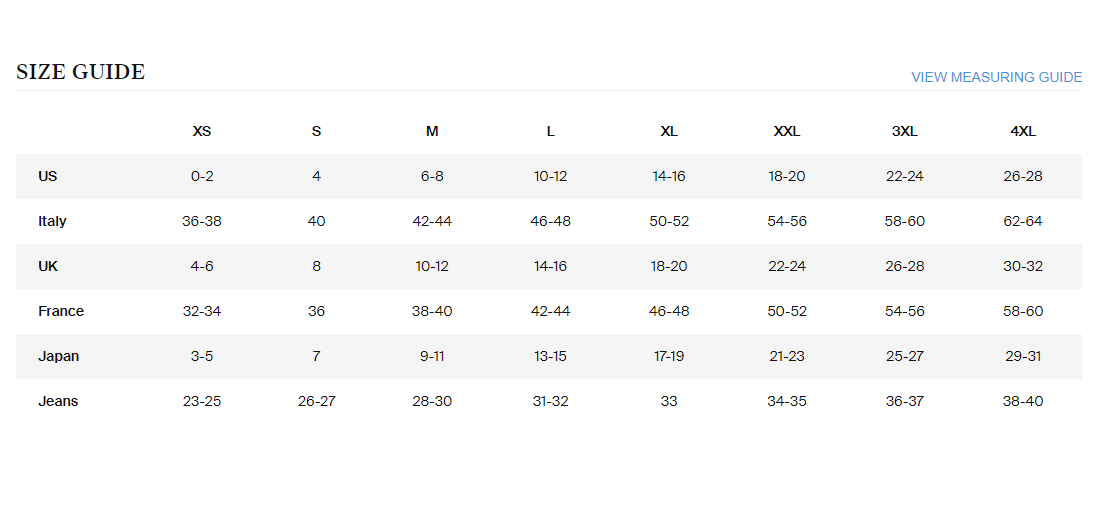Select the Italy row label
Image resolution: width=1096 pixels, height=516 pixels.
pyautogui.click(x=53, y=221)
